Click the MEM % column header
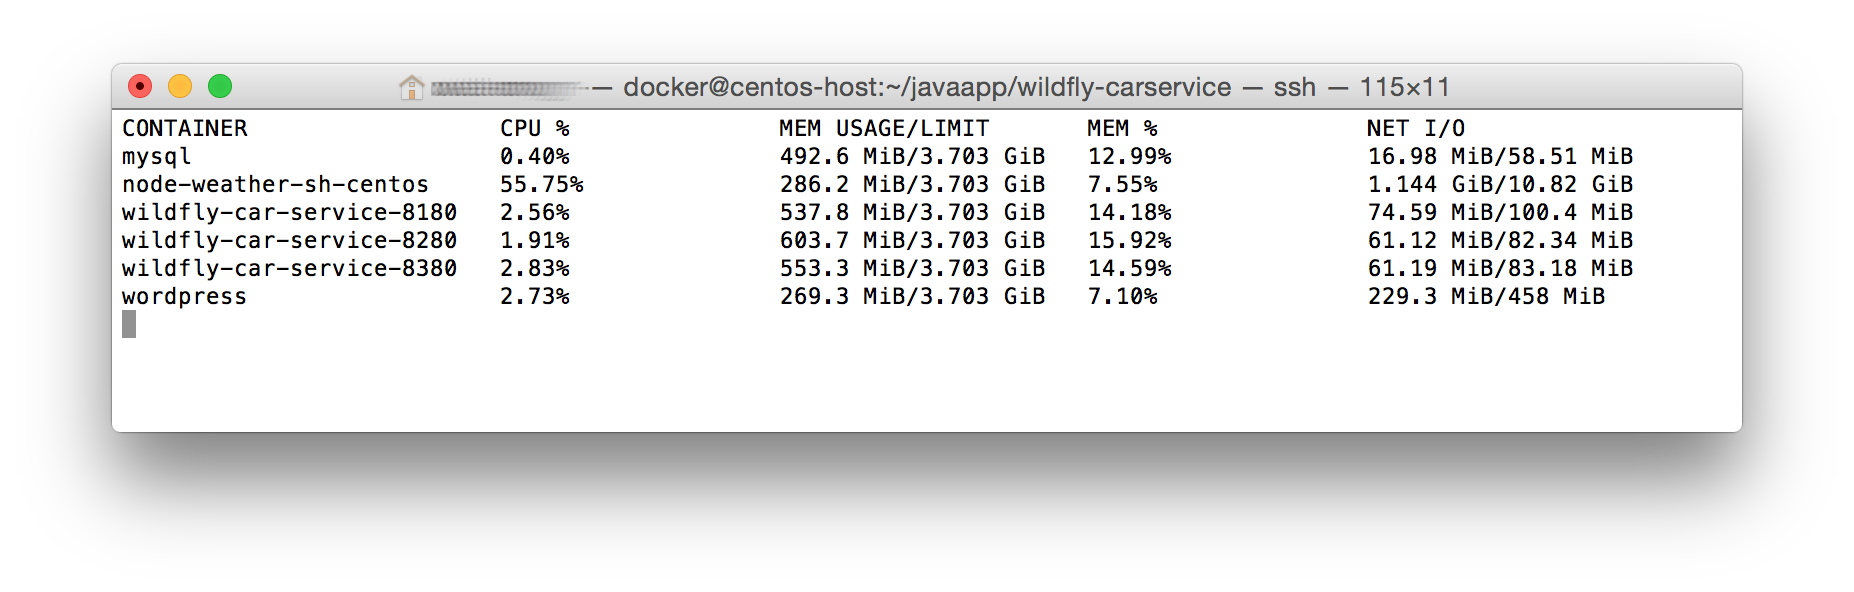The width and height of the screenshot is (1854, 592). point(1122,128)
